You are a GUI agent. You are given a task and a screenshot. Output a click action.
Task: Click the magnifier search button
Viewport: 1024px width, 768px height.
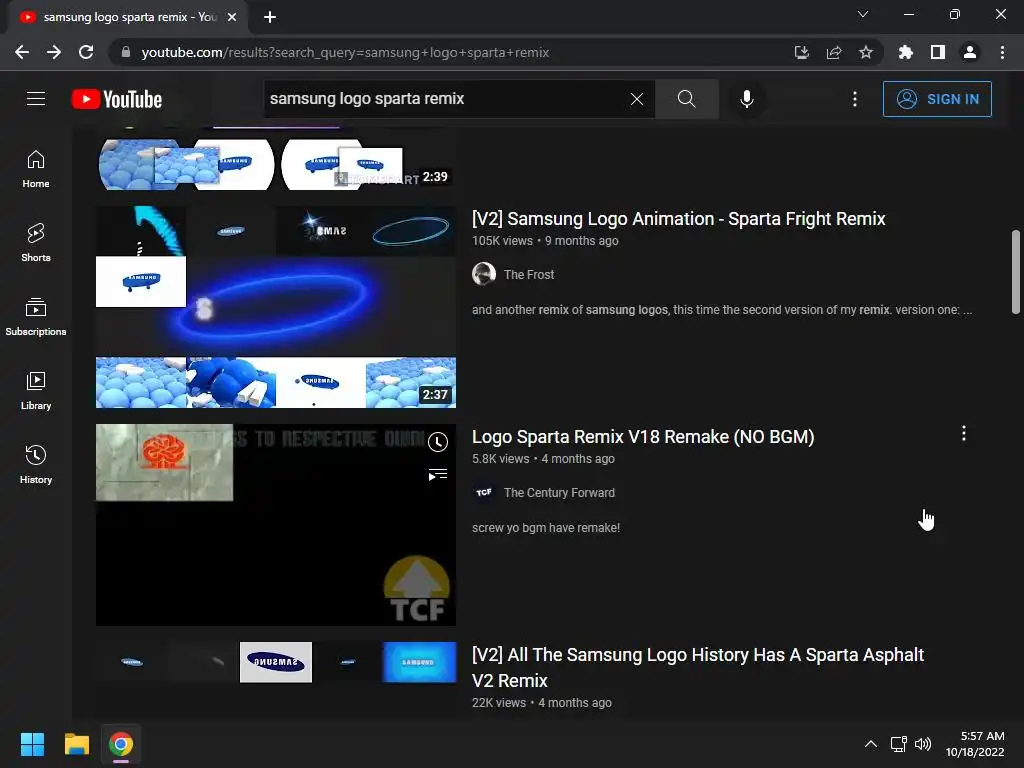pos(686,99)
